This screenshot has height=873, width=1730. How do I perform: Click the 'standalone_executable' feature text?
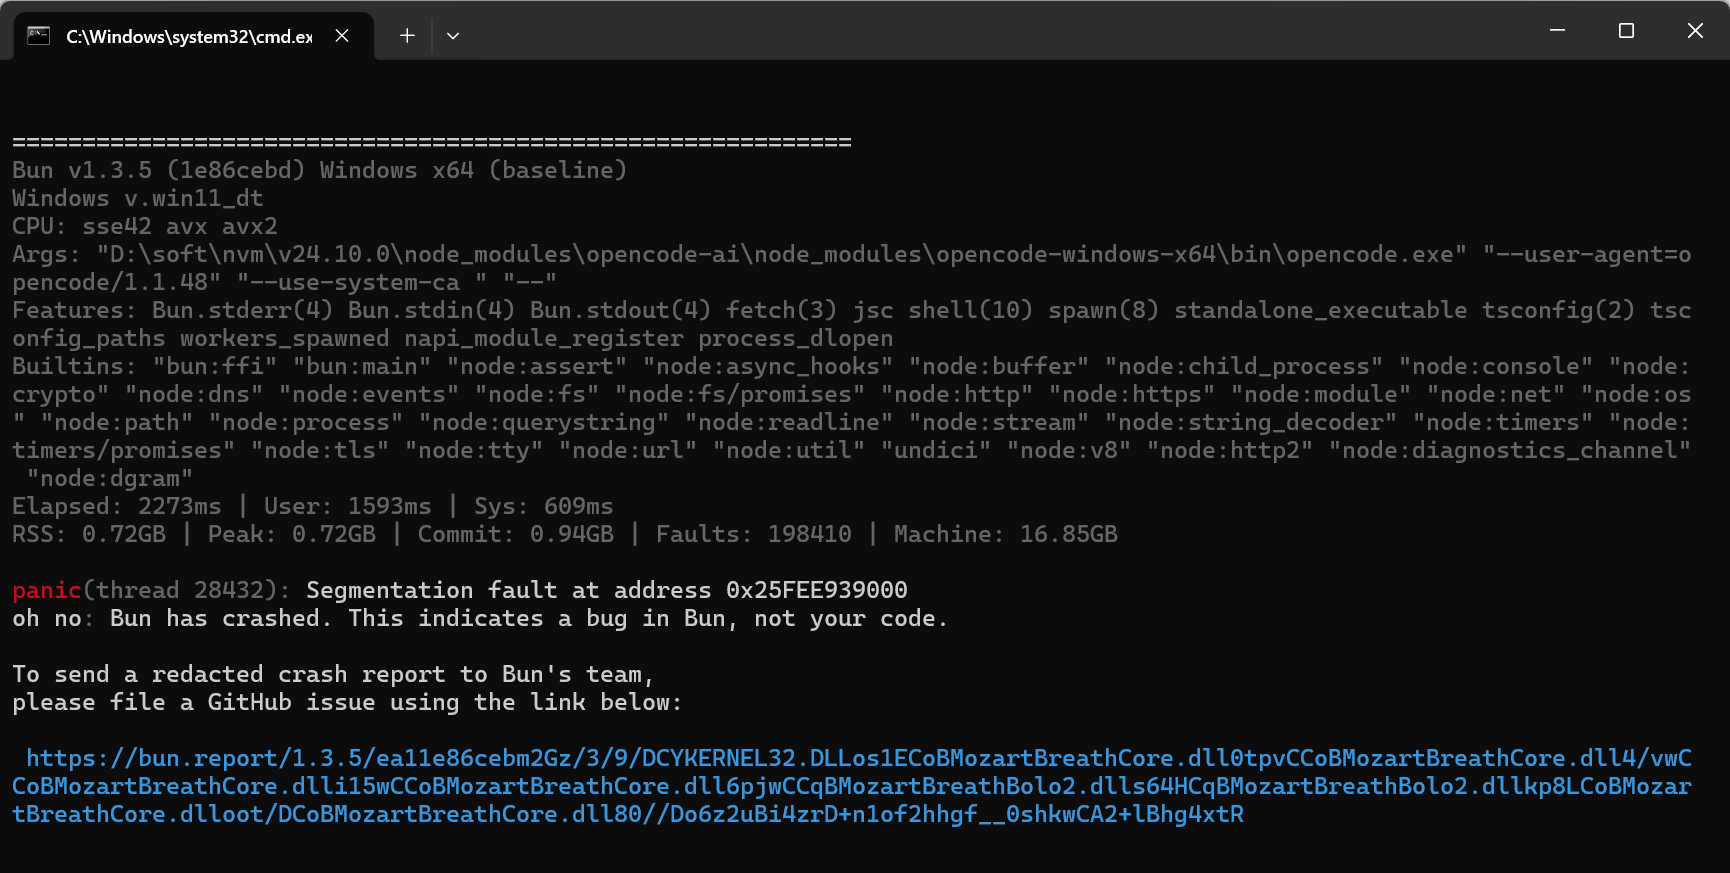[1321, 310]
